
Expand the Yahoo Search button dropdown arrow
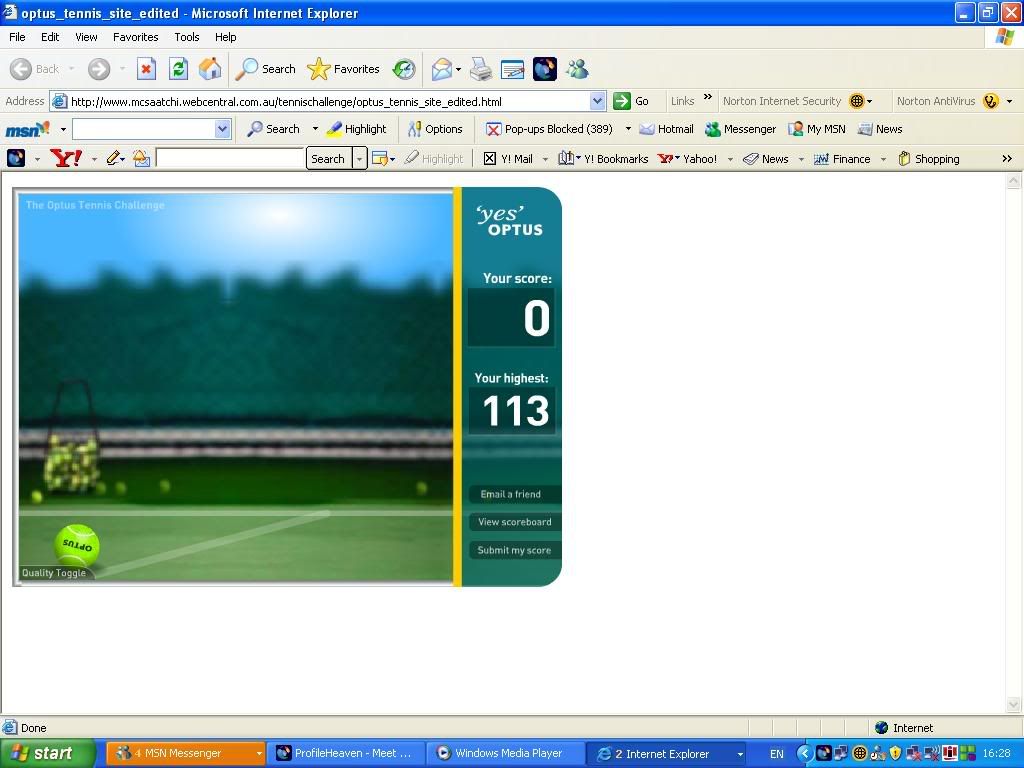[x=360, y=159]
